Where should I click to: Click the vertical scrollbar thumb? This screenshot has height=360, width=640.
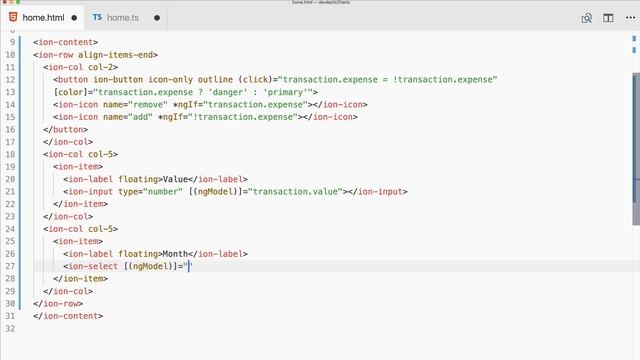pyautogui.click(x=636, y=149)
